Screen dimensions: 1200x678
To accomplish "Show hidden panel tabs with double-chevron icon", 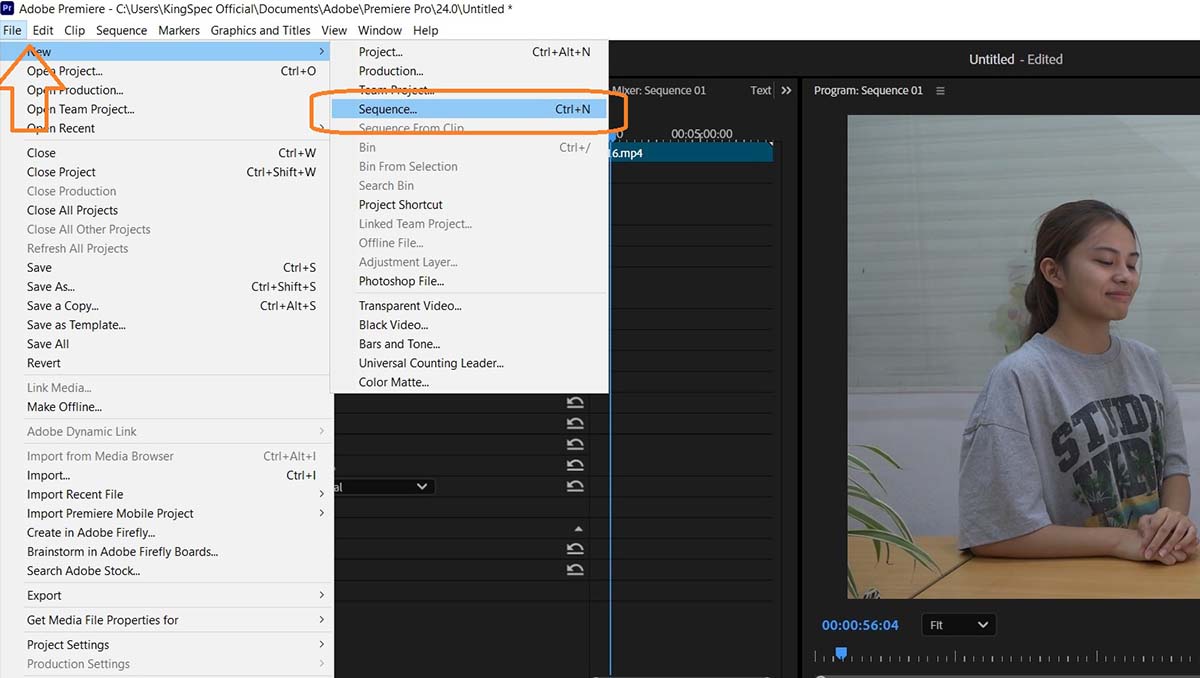I will click(786, 91).
